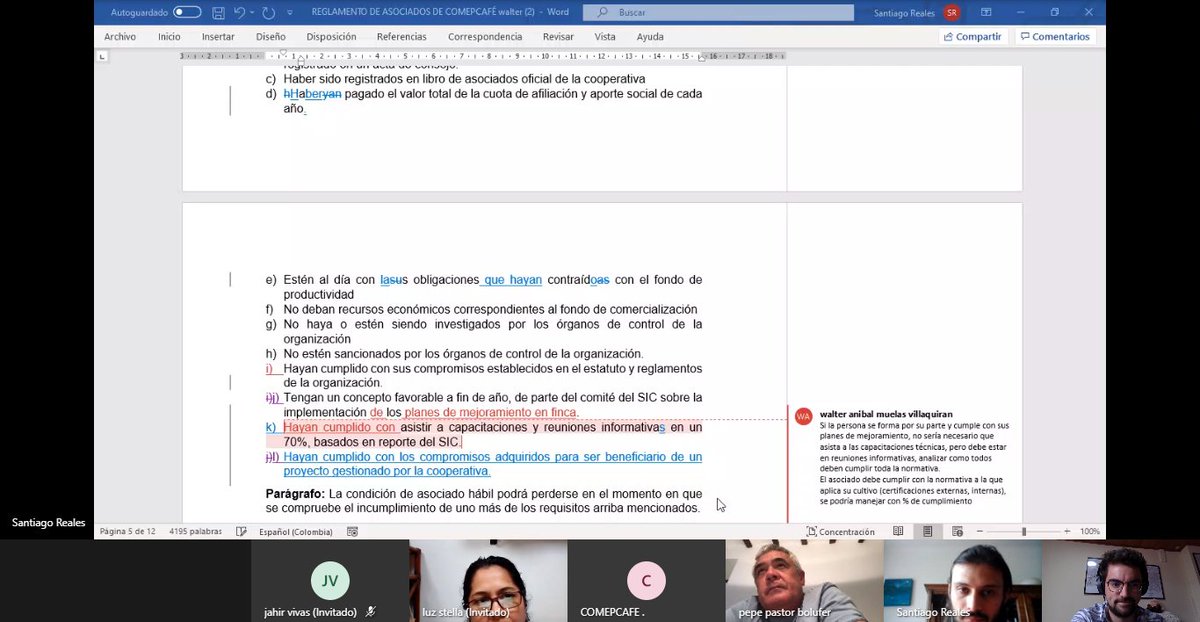The image size is (1200, 622).
Task: Click luz stella participant video tile
Action: point(488,581)
